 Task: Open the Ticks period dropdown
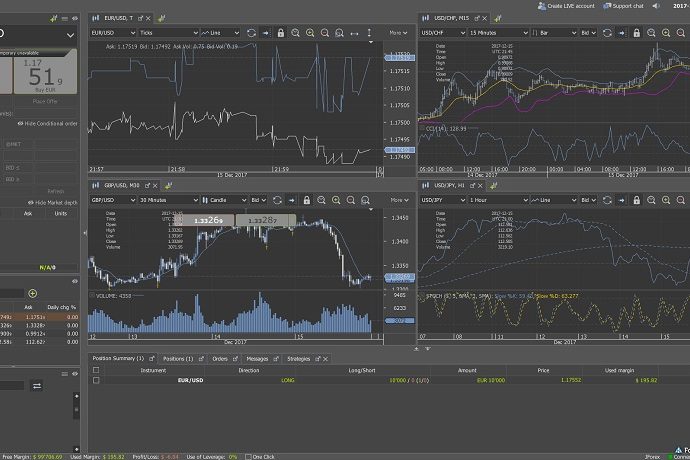(x=169, y=33)
